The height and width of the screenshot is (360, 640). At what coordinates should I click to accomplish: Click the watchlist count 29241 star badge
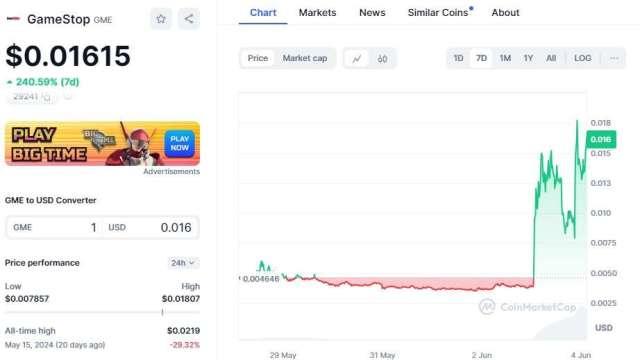(x=31, y=97)
